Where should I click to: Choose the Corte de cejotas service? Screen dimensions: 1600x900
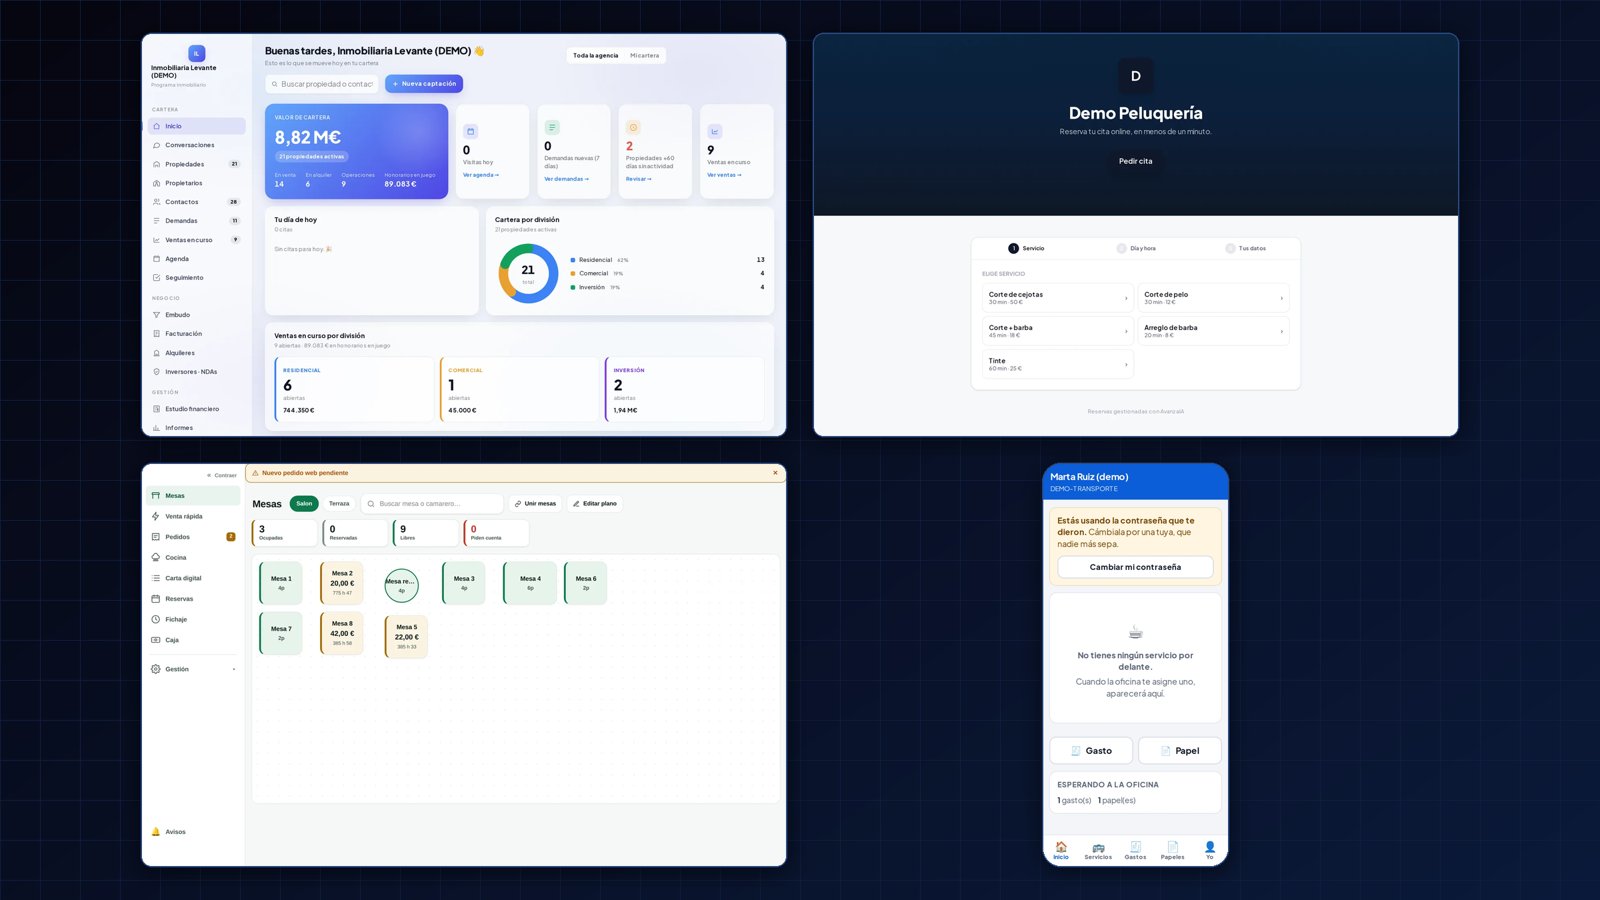click(x=1057, y=298)
